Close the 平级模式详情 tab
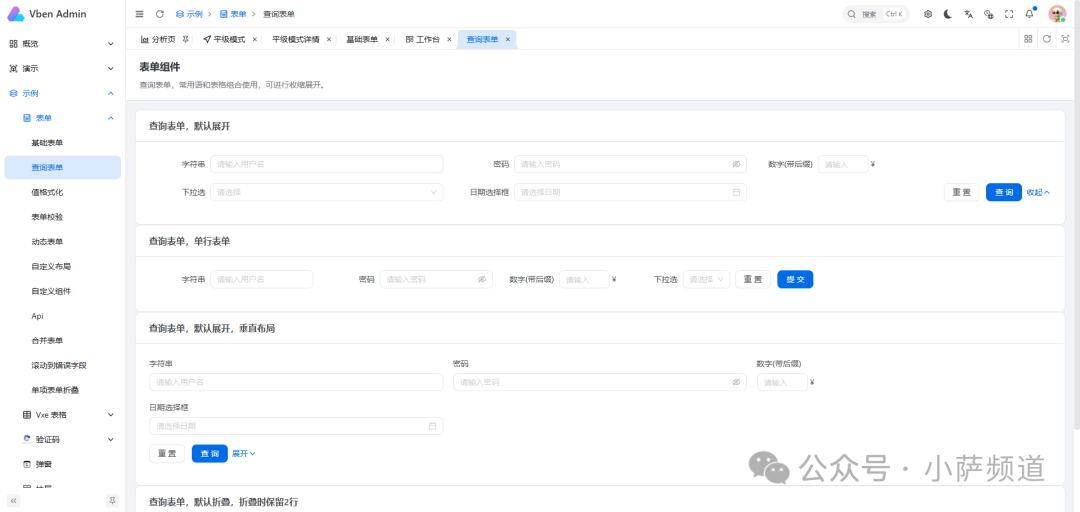The image size is (1080, 512). (329, 39)
